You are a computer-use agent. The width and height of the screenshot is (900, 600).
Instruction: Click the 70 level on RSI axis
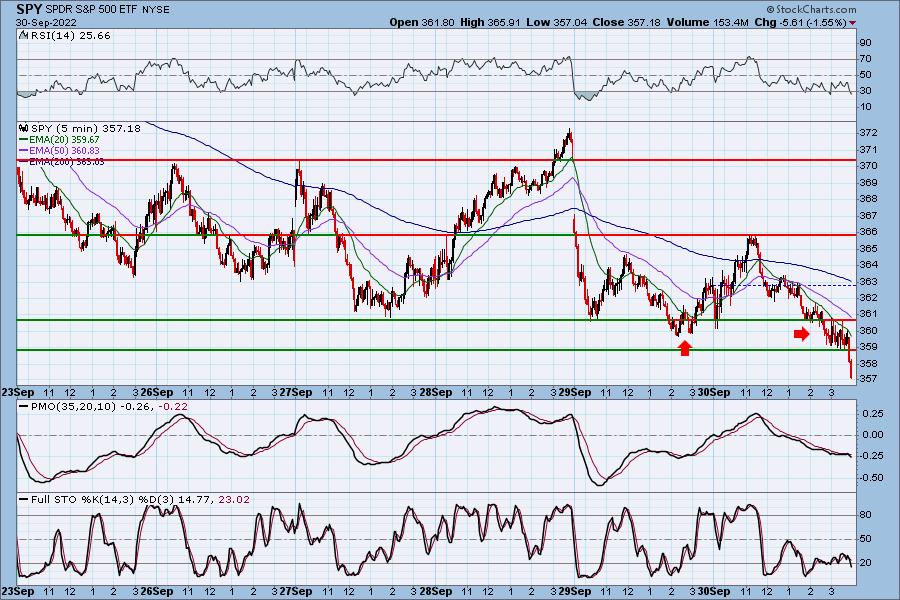click(866, 59)
